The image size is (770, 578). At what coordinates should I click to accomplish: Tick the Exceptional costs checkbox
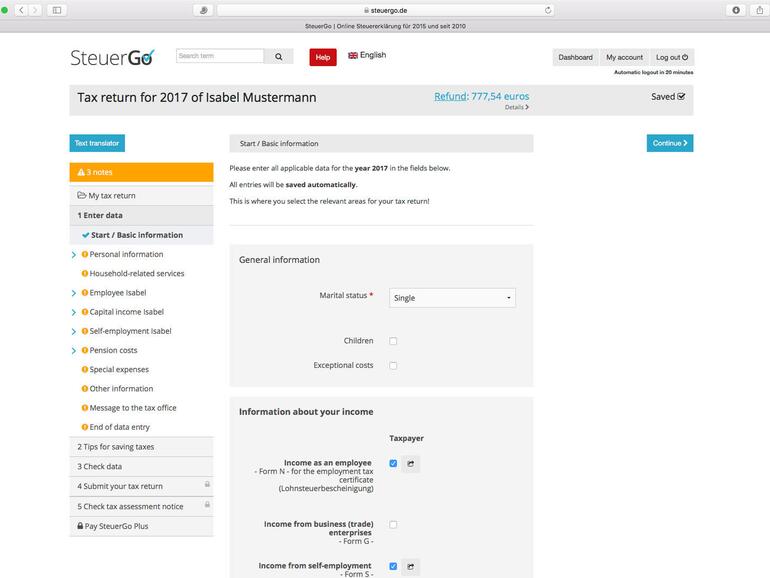click(x=393, y=365)
